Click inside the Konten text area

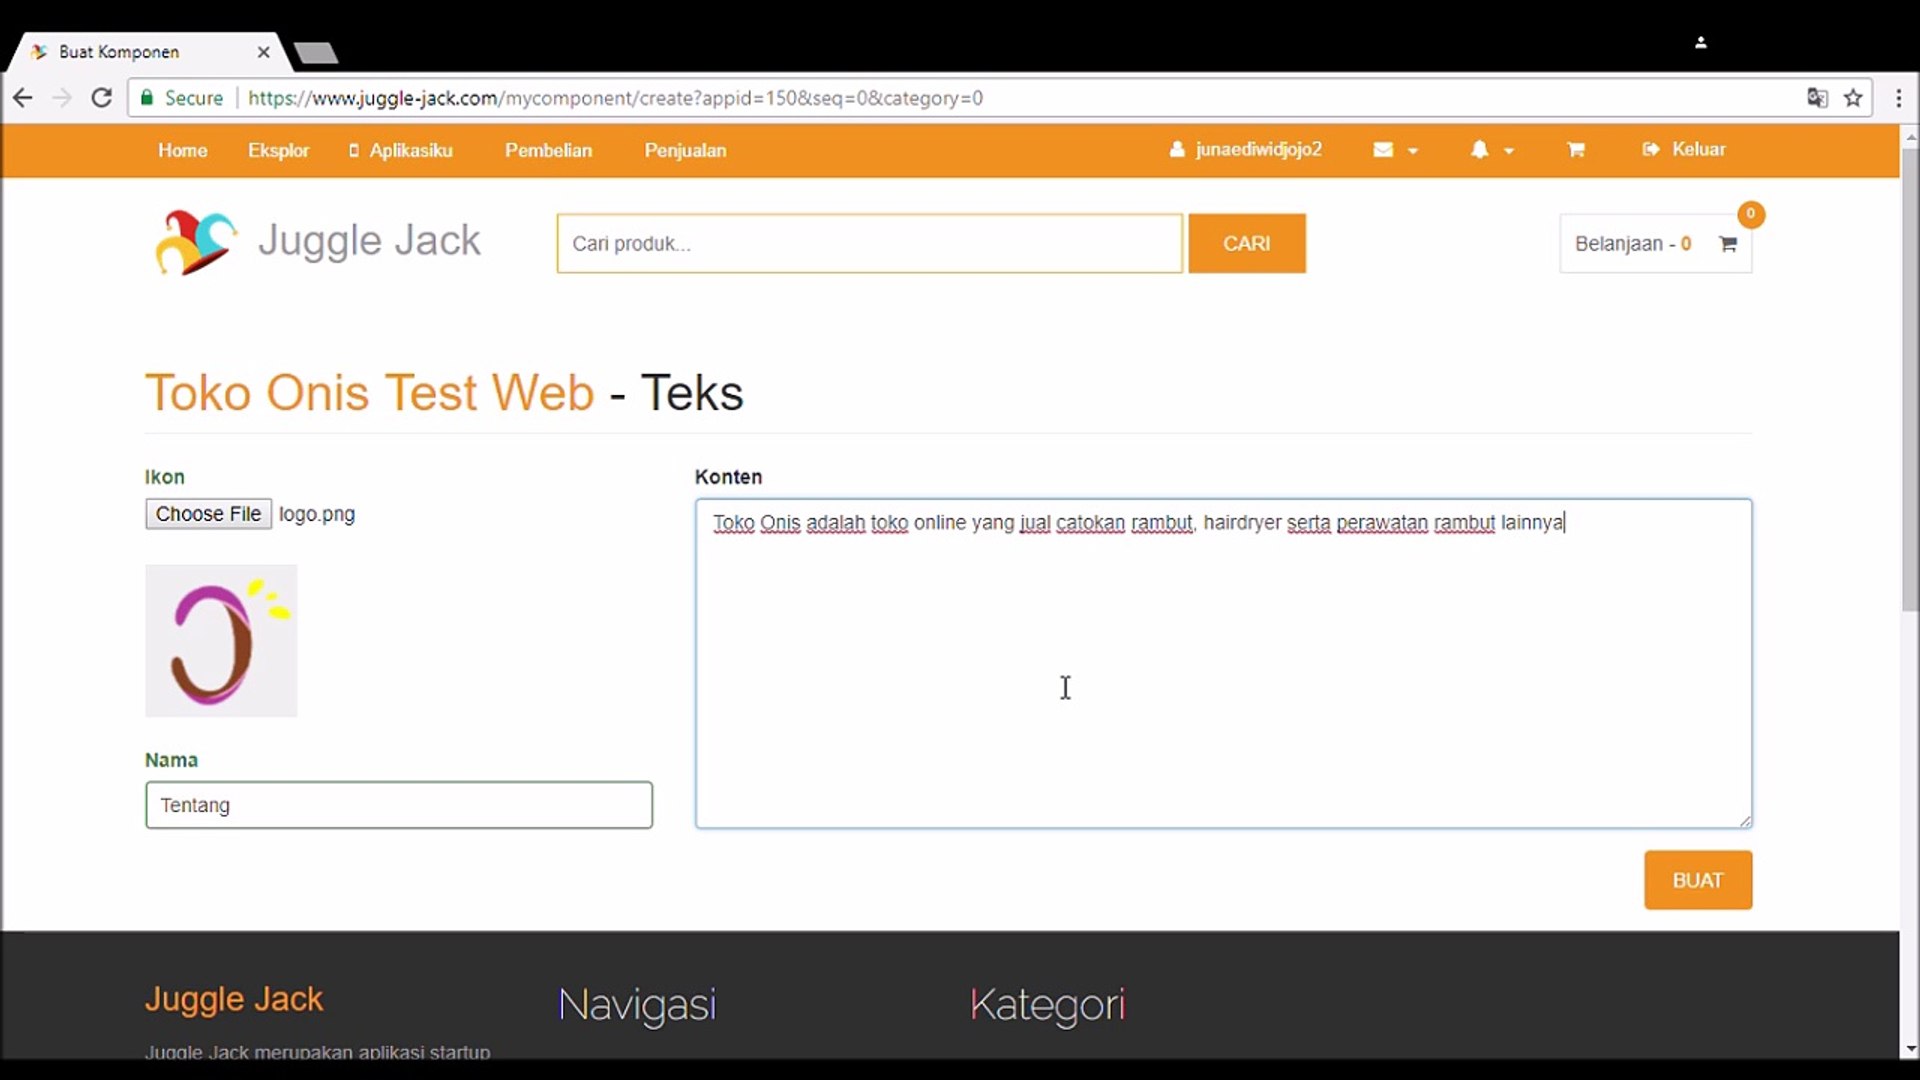tap(1223, 664)
